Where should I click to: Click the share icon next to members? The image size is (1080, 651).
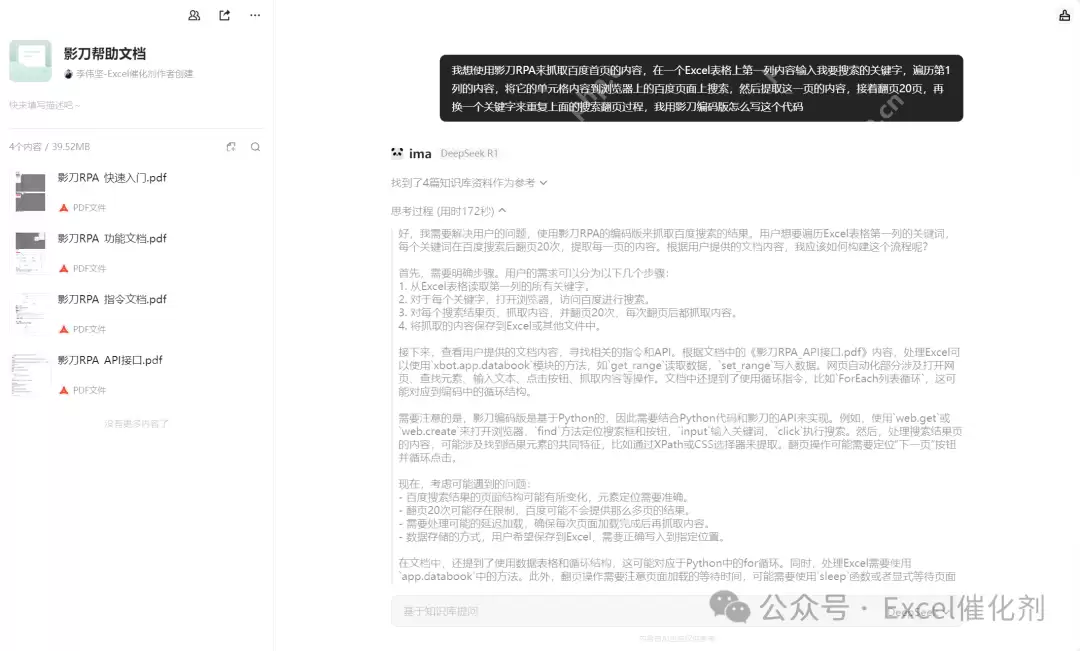tap(223, 14)
